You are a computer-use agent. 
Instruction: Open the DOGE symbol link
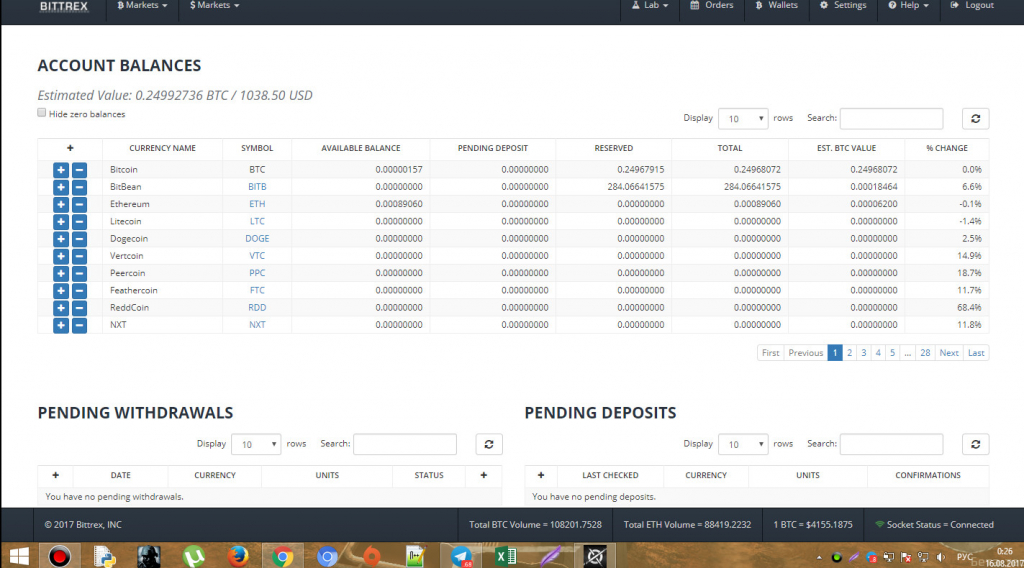point(257,239)
